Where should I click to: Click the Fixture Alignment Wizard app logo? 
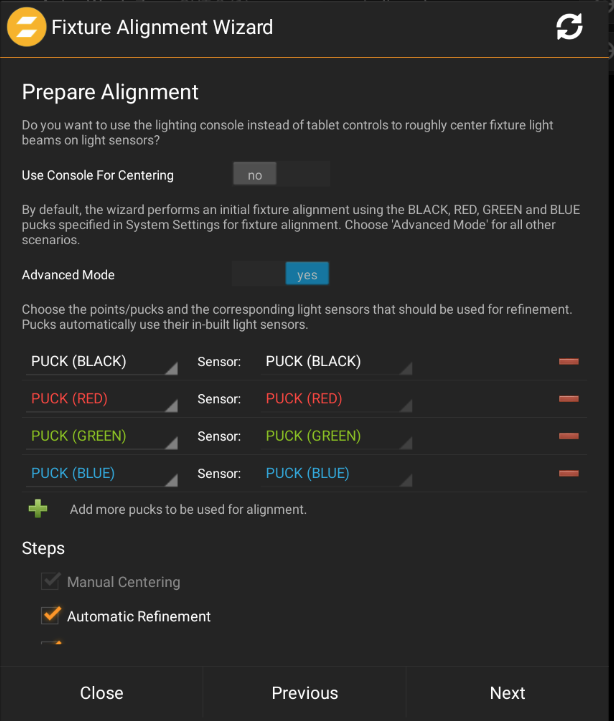click(26, 27)
